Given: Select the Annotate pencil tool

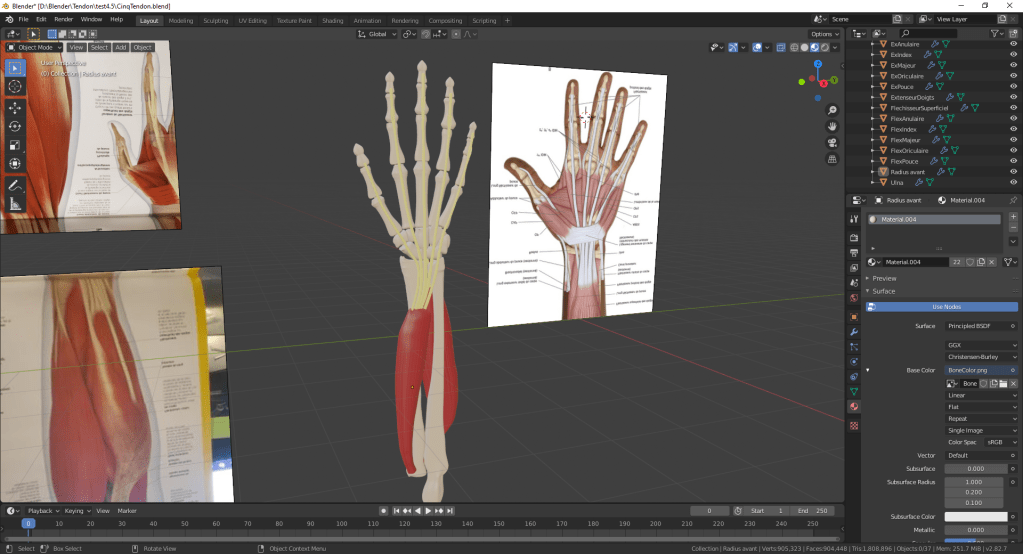Looking at the screenshot, I should 15,185.
